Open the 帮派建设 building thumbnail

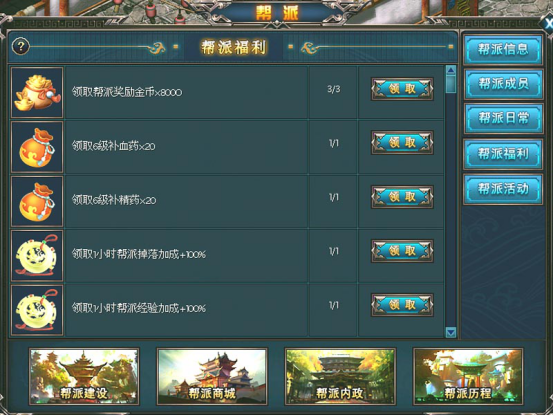click(x=84, y=376)
